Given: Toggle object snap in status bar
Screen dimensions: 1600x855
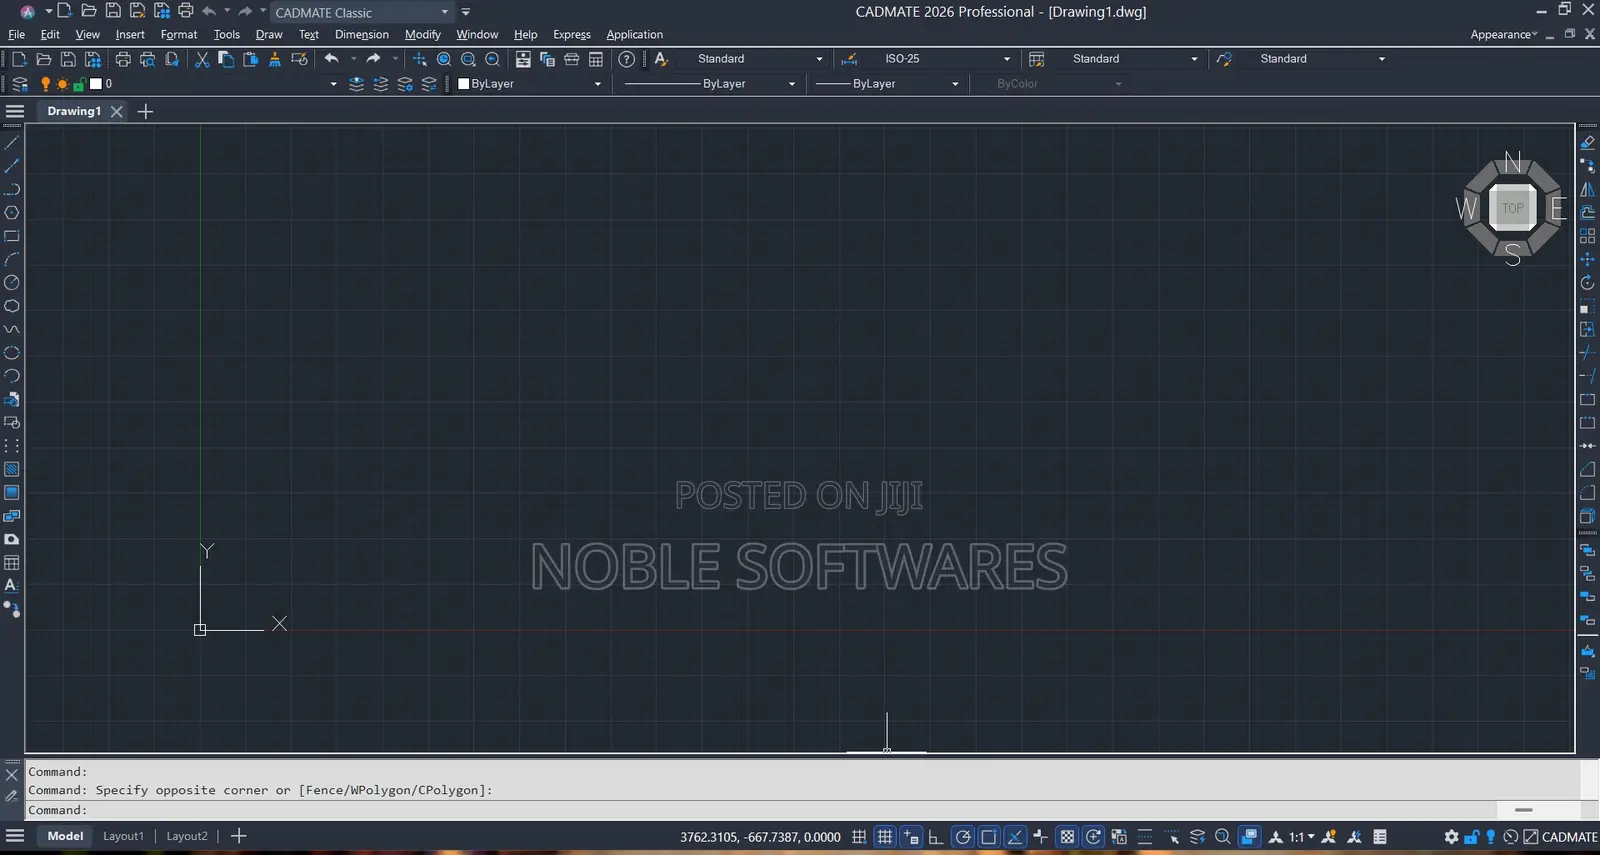Looking at the screenshot, I should pos(989,837).
